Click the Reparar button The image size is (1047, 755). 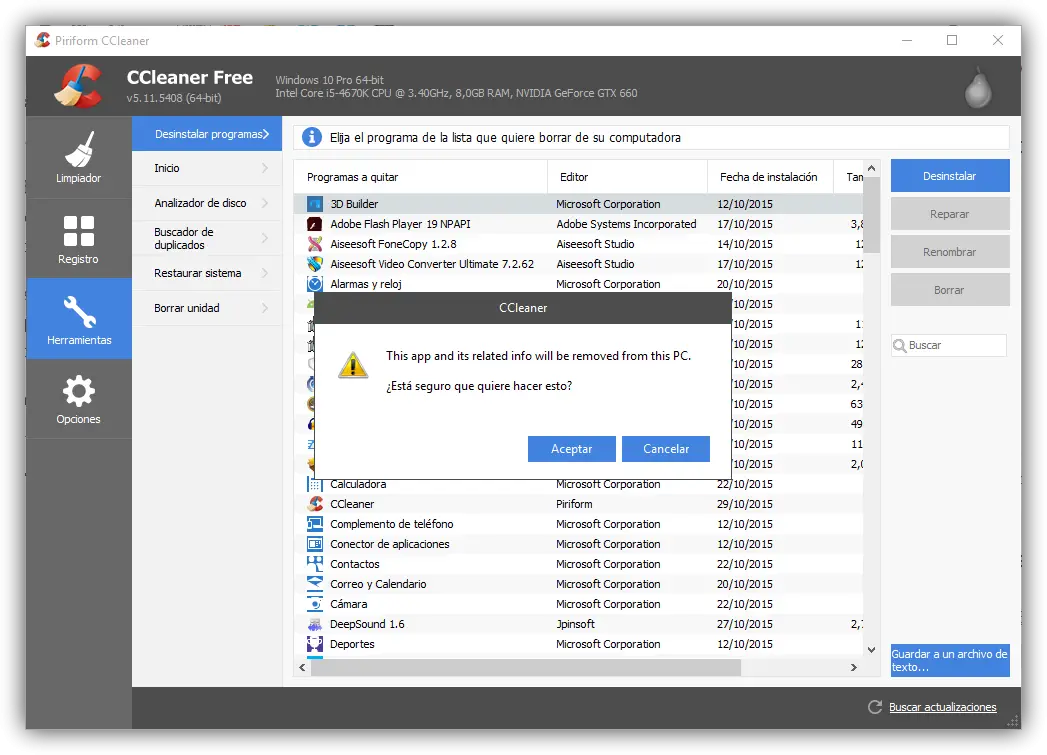coord(950,214)
